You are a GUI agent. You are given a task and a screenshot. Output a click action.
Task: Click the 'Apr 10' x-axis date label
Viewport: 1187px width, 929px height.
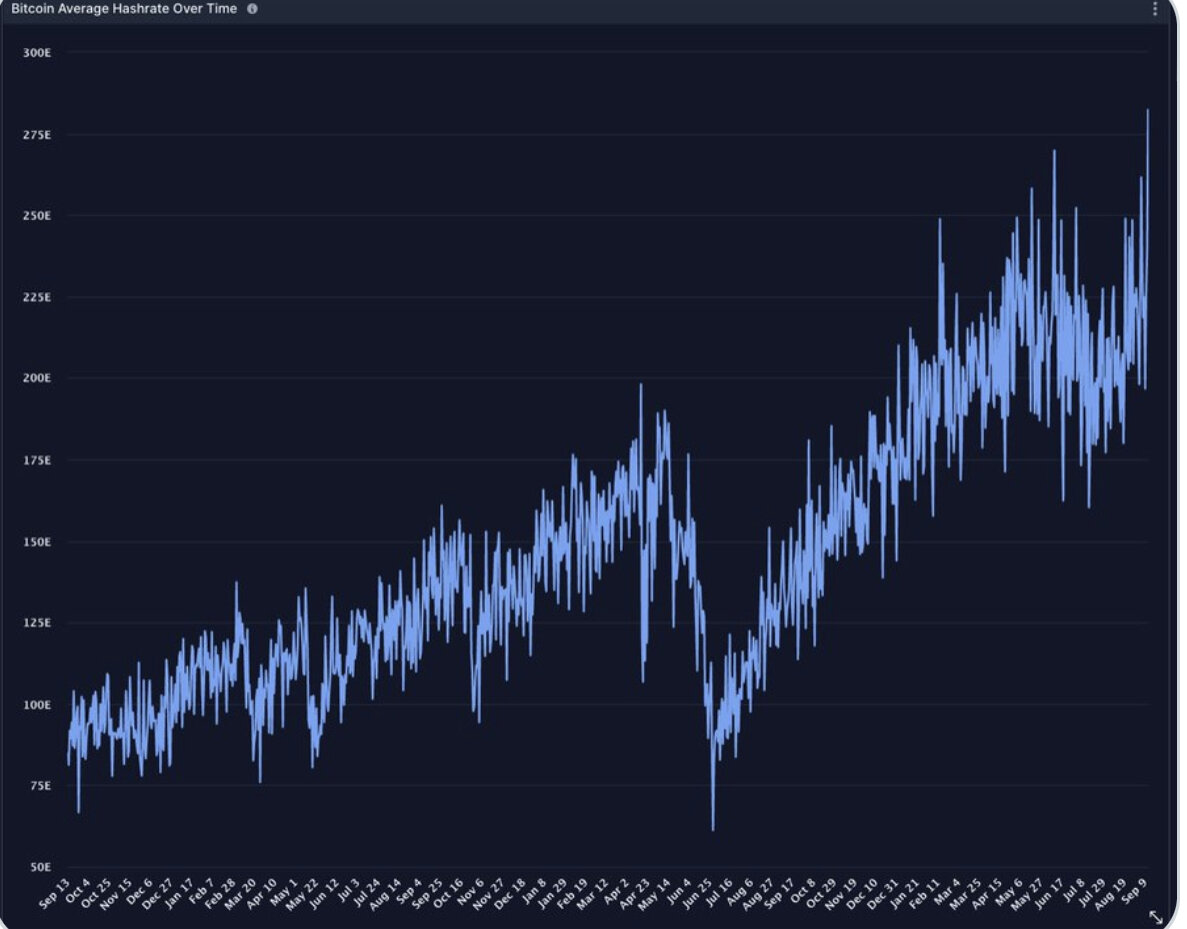coord(263,893)
